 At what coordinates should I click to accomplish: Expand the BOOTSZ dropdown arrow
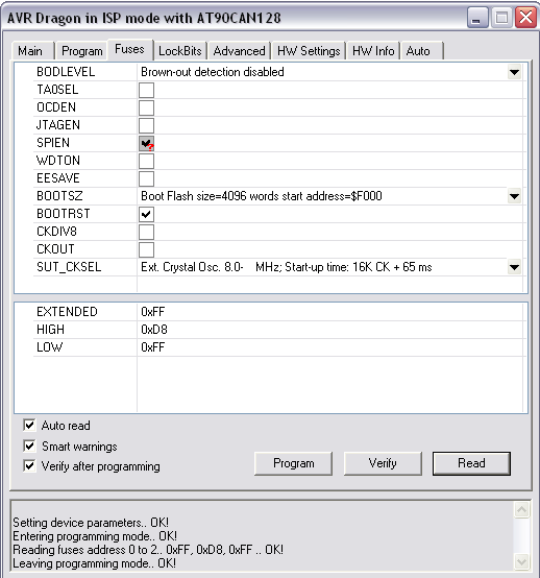click(x=514, y=196)
